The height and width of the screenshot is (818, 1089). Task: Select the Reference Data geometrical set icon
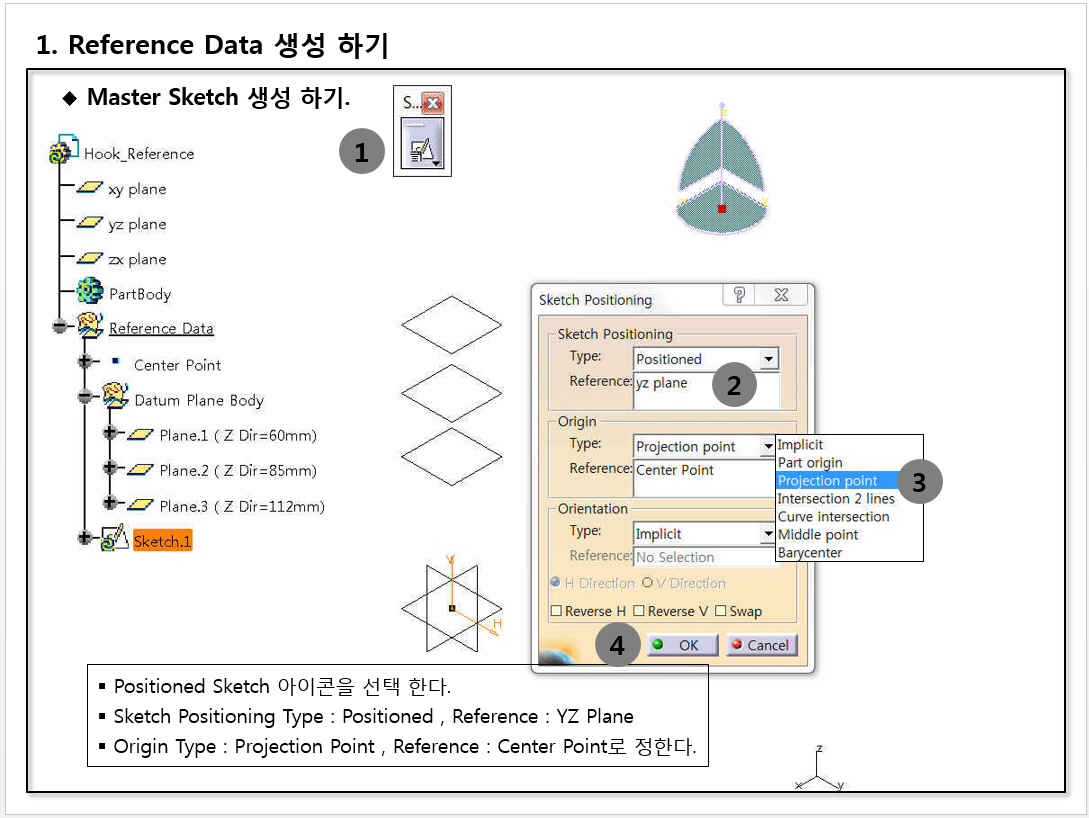click(x=91, y=327)
